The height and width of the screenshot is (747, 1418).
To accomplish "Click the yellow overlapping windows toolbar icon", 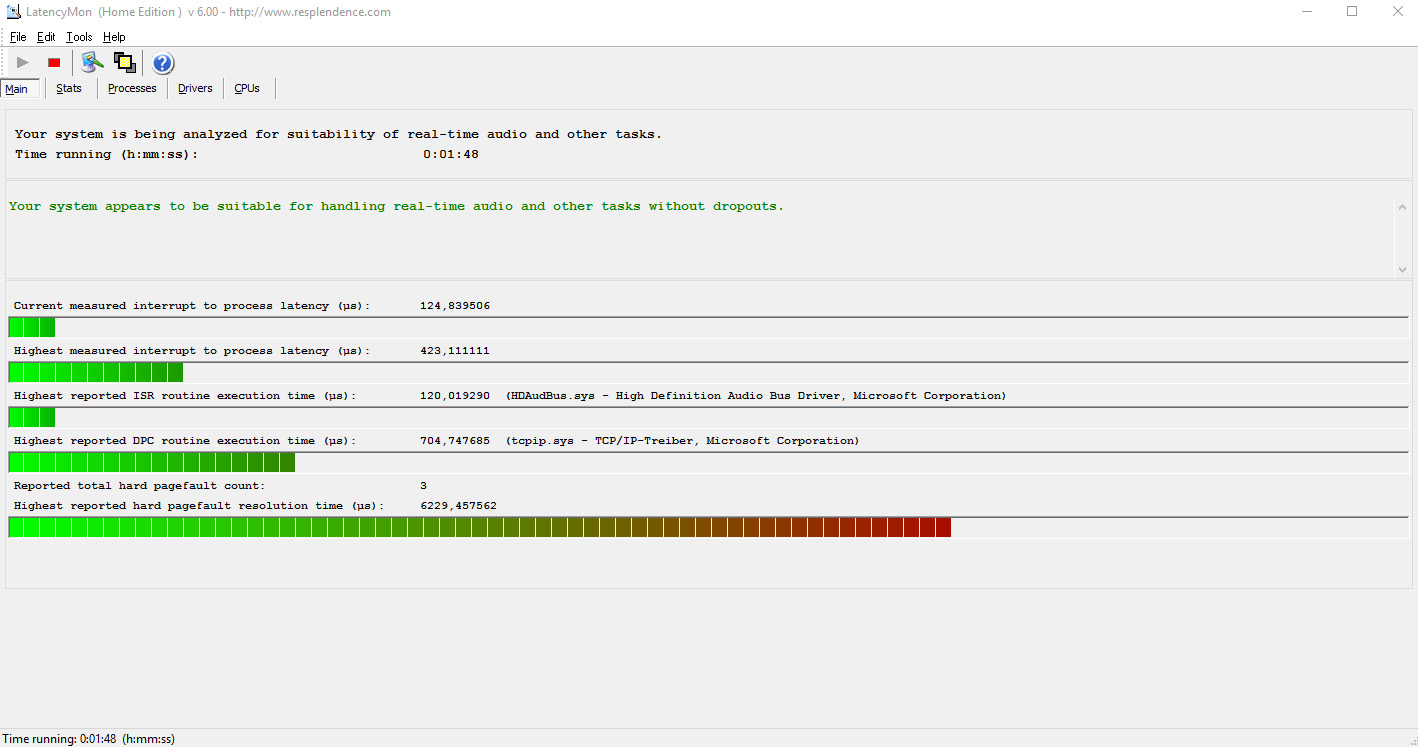I will pyautogui.click(x=125, y=63).
